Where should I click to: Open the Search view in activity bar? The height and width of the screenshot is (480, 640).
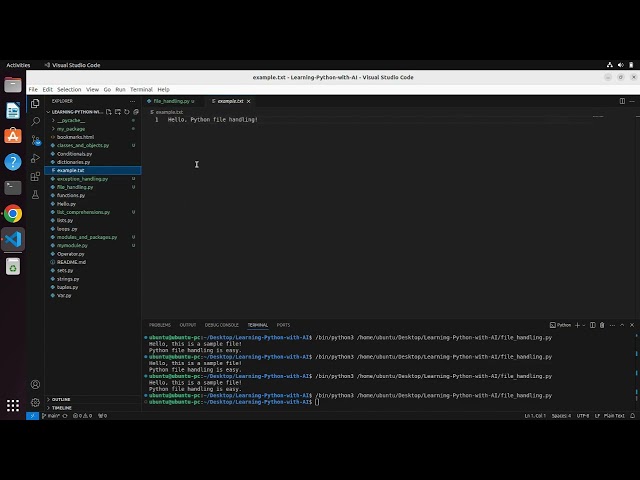click(35, 121)
